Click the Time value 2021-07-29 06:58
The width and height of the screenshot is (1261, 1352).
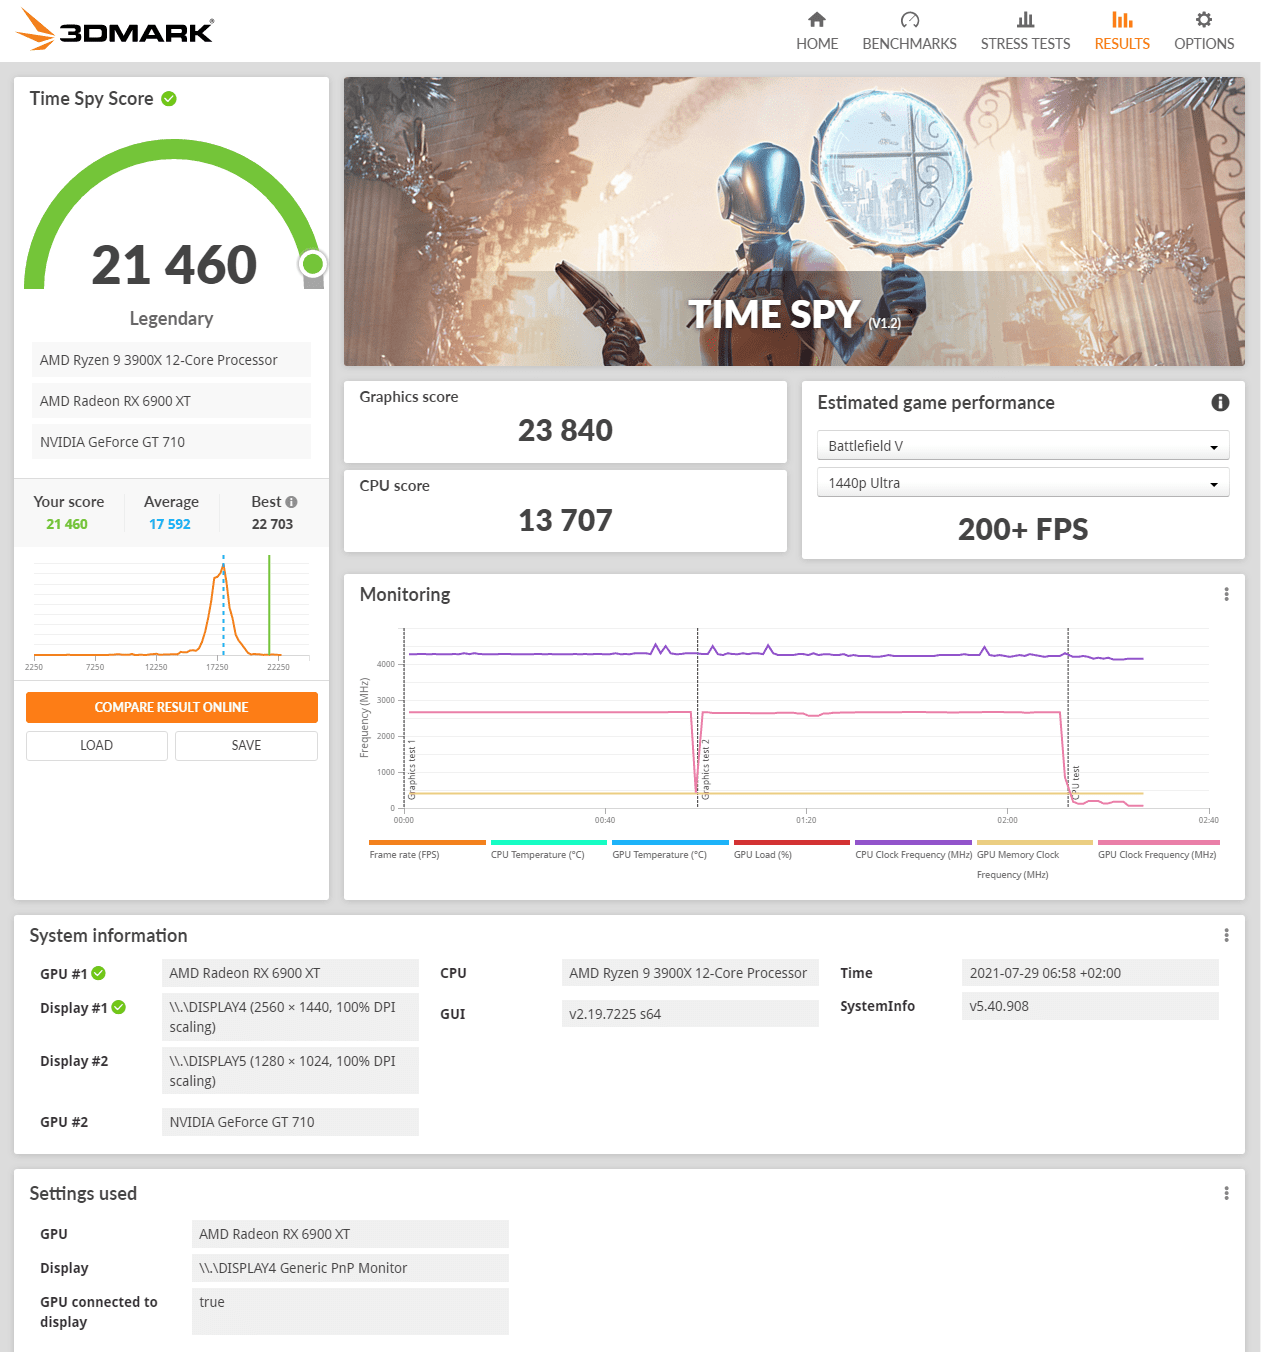(x=1090, y=973)
